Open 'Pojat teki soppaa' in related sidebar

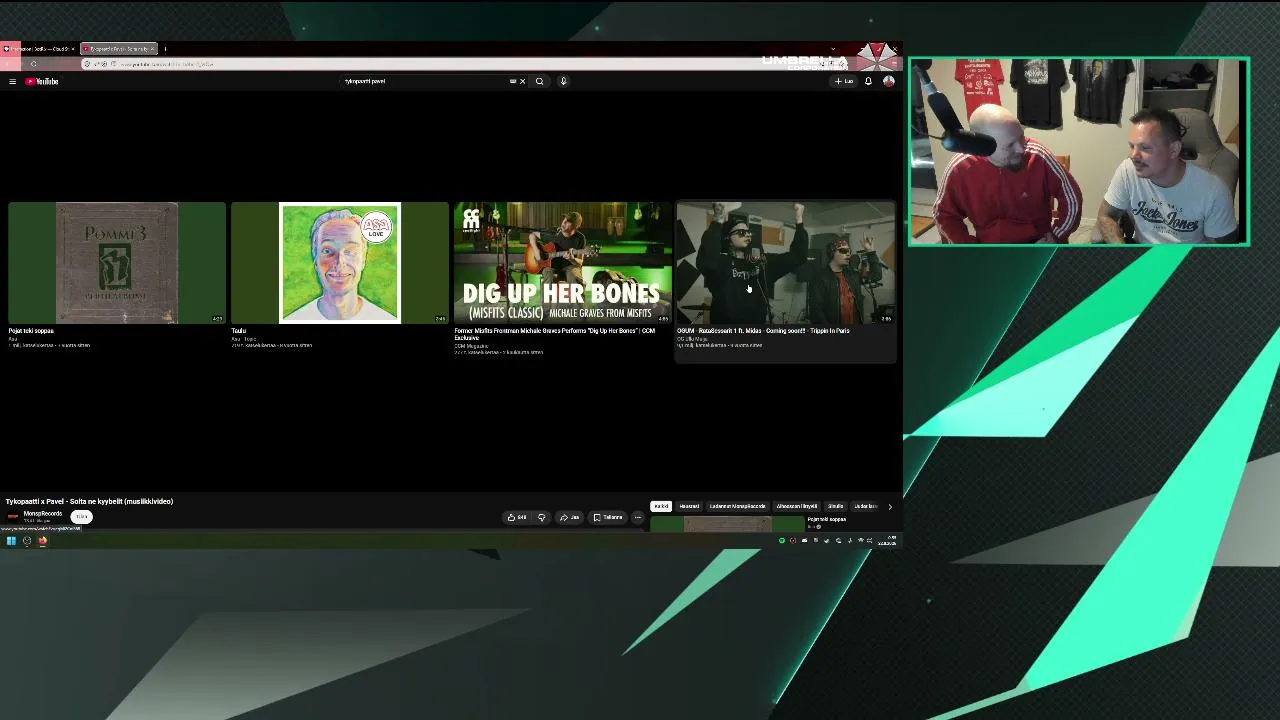[827, 519]
